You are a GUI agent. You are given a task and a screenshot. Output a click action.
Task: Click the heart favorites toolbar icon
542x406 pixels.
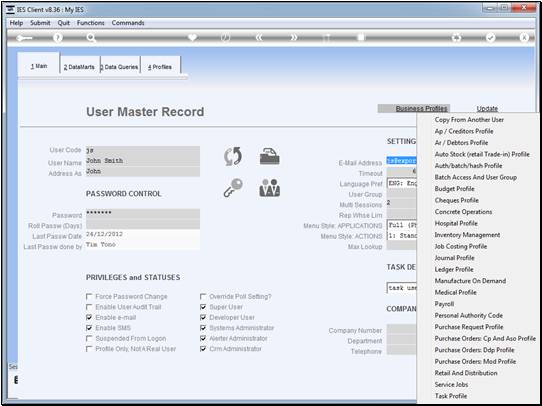tap(192, 37)
